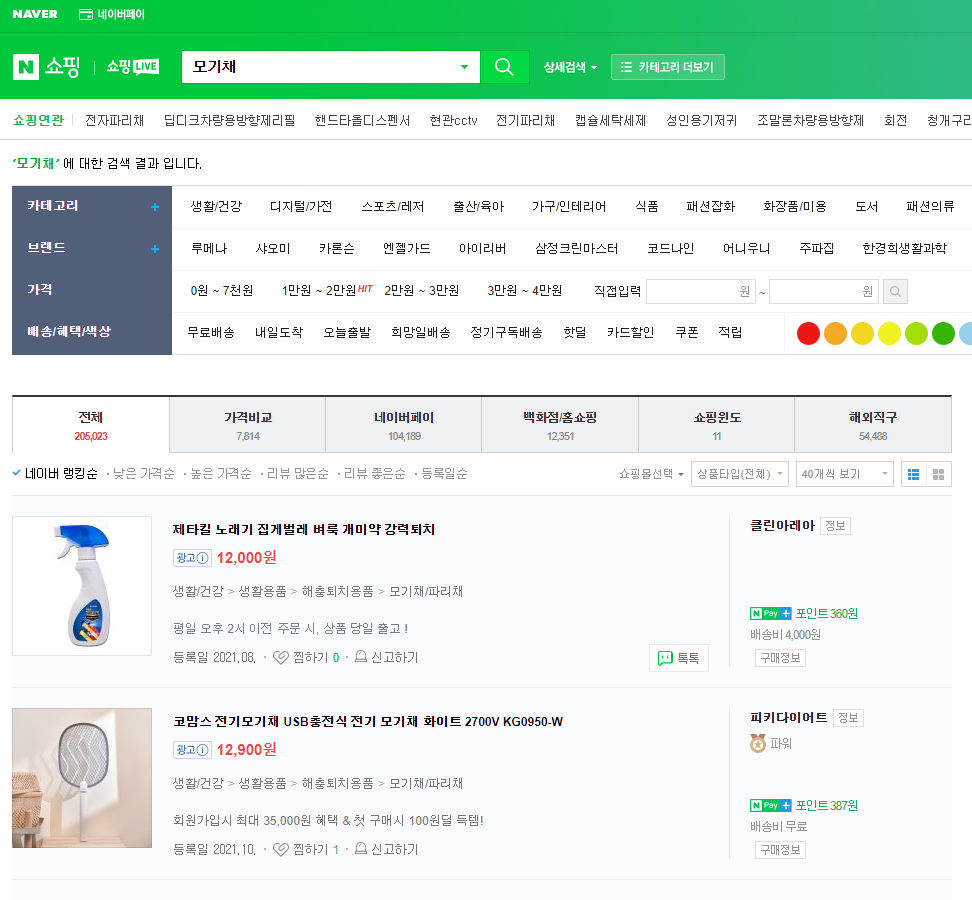Switch to list view icon

click(x=913, y=474)
